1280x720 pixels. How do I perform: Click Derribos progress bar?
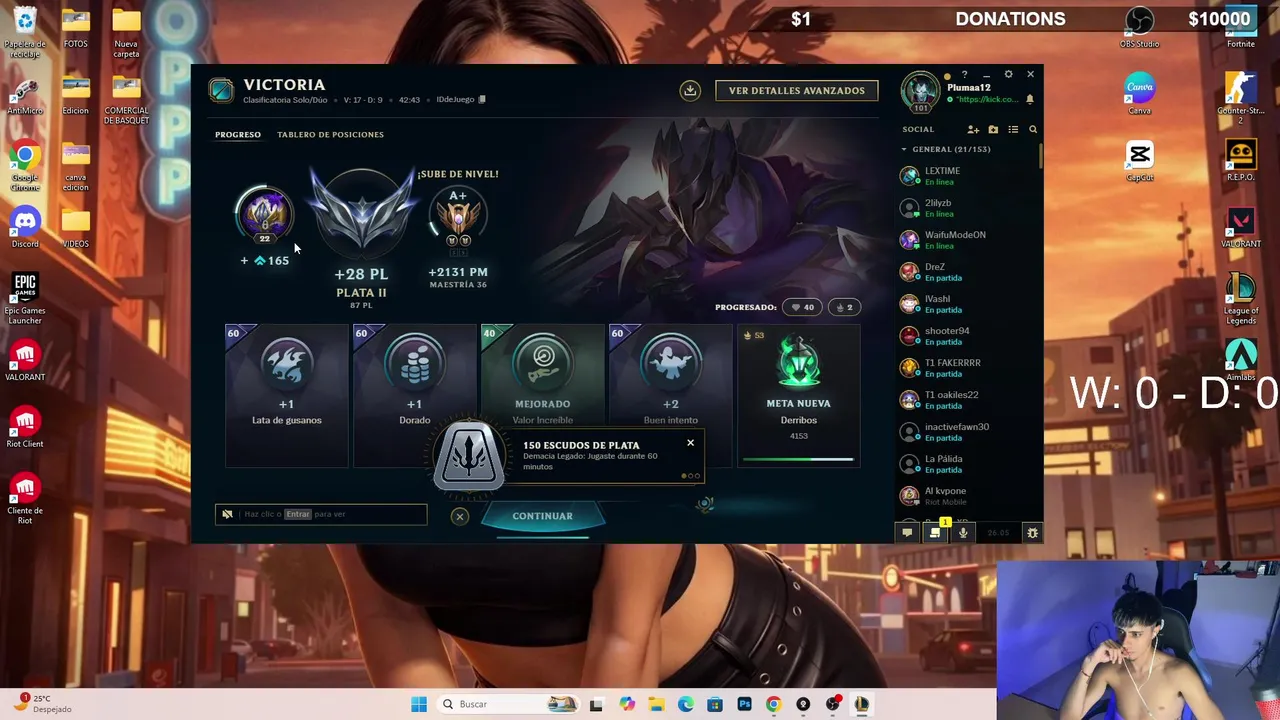pyautogui.click(x=798, y=460)
